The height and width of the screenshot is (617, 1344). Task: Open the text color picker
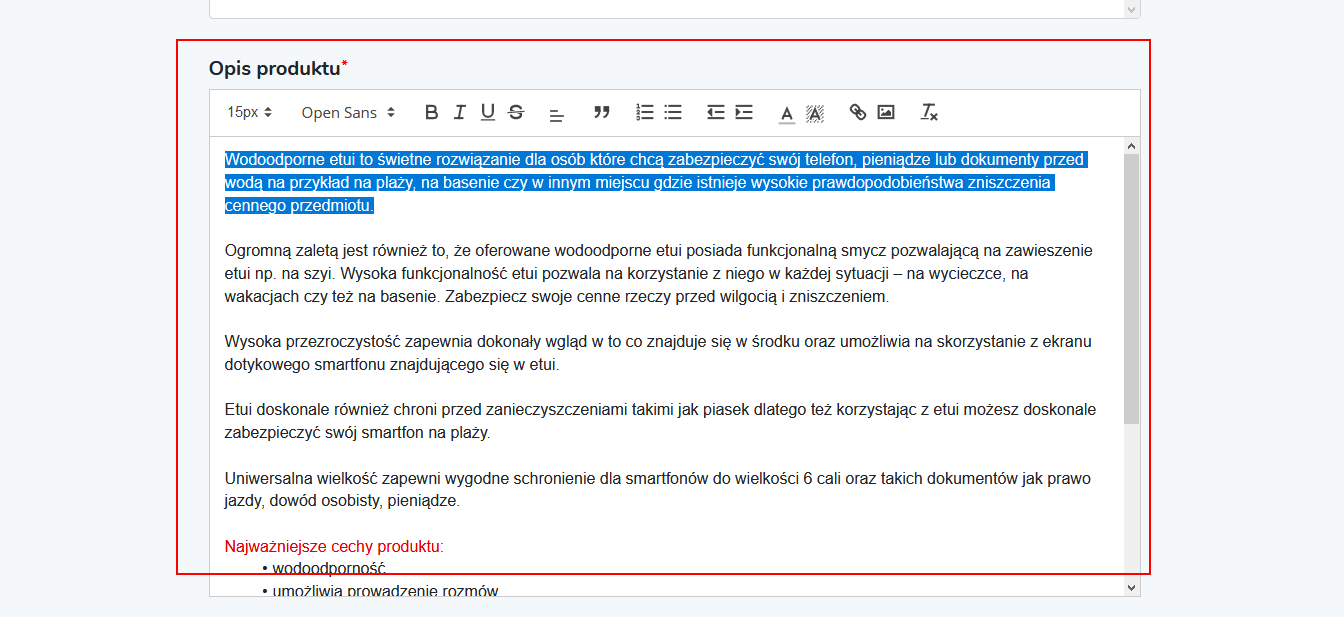(787, 113)
